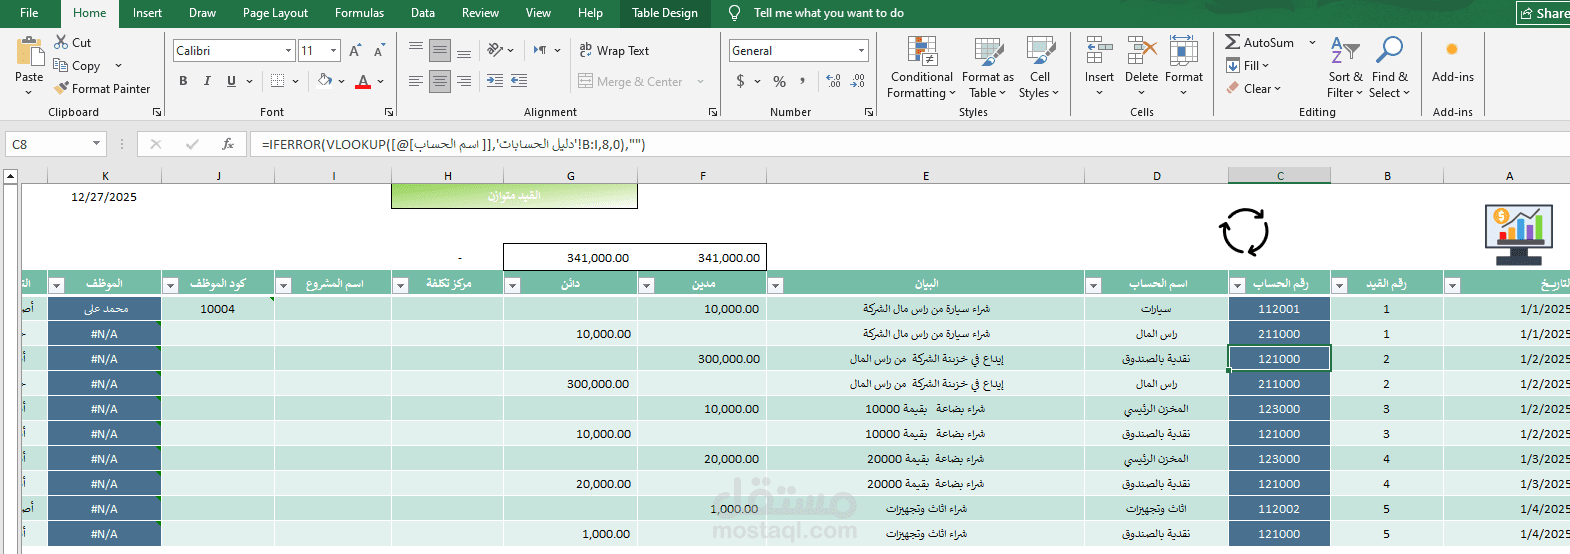Apply the Comma Style

pyautogui.click(x=803, y=81)
